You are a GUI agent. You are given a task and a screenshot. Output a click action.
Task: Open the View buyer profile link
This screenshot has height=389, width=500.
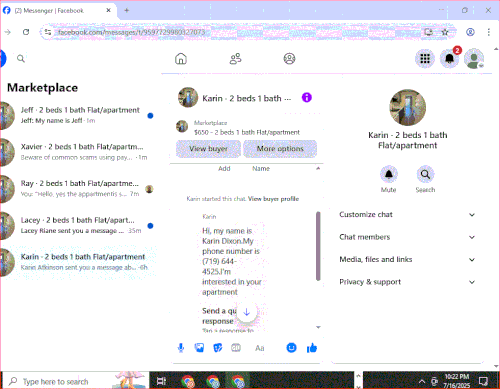click(273, 199)
